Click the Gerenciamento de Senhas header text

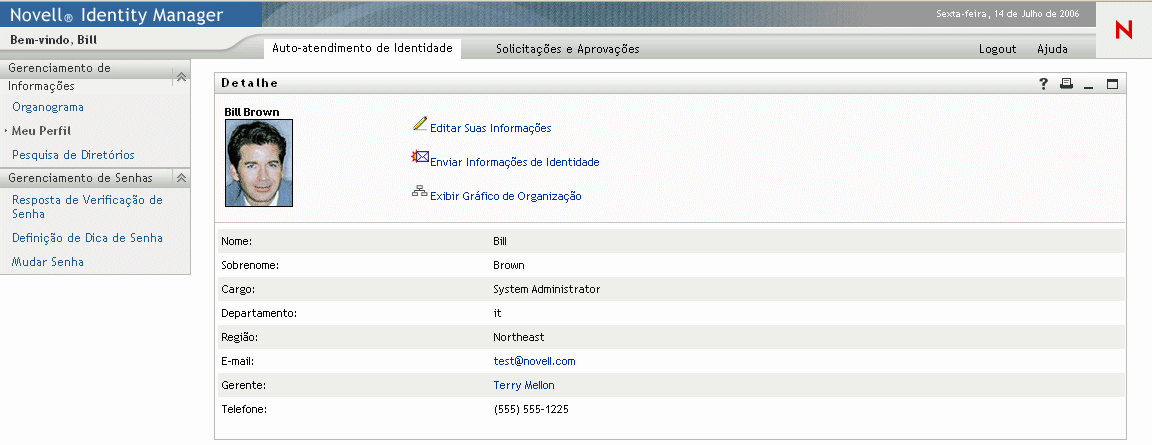pyautogui.click(x=81, y=178)
